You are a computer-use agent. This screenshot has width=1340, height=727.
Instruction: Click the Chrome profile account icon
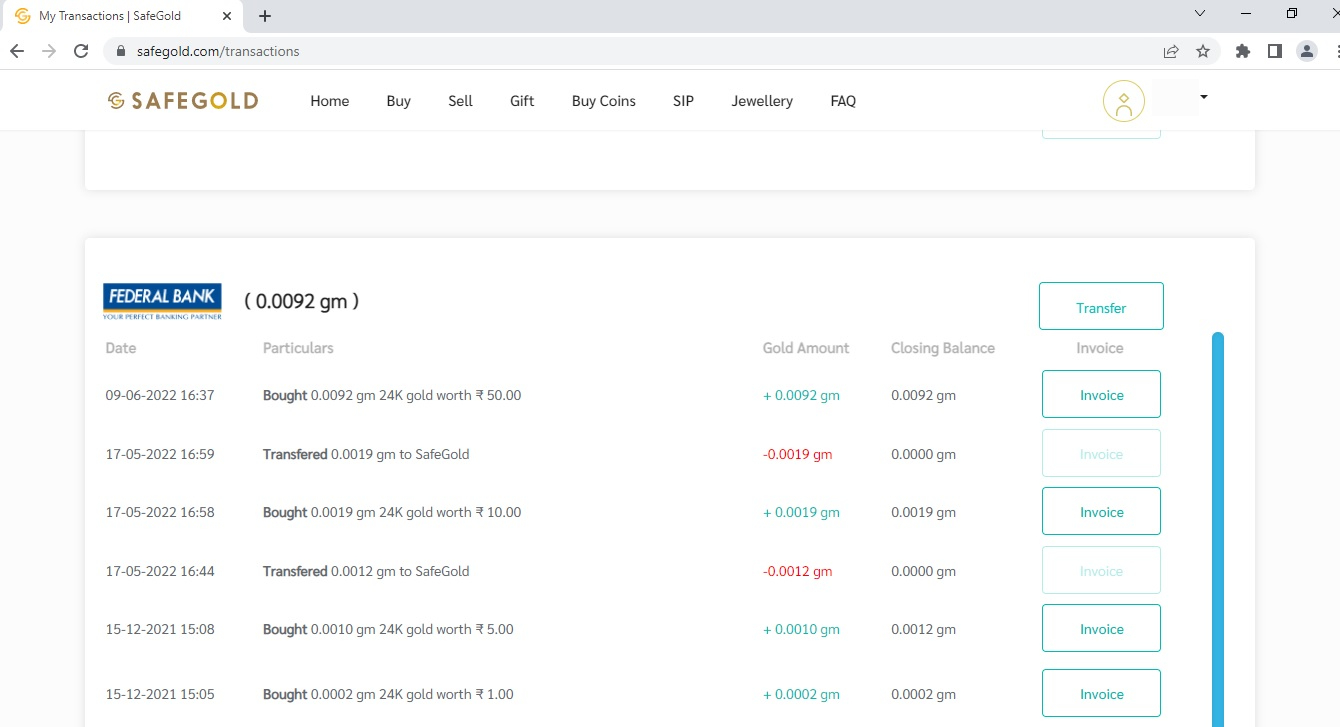coord(1307,51)
